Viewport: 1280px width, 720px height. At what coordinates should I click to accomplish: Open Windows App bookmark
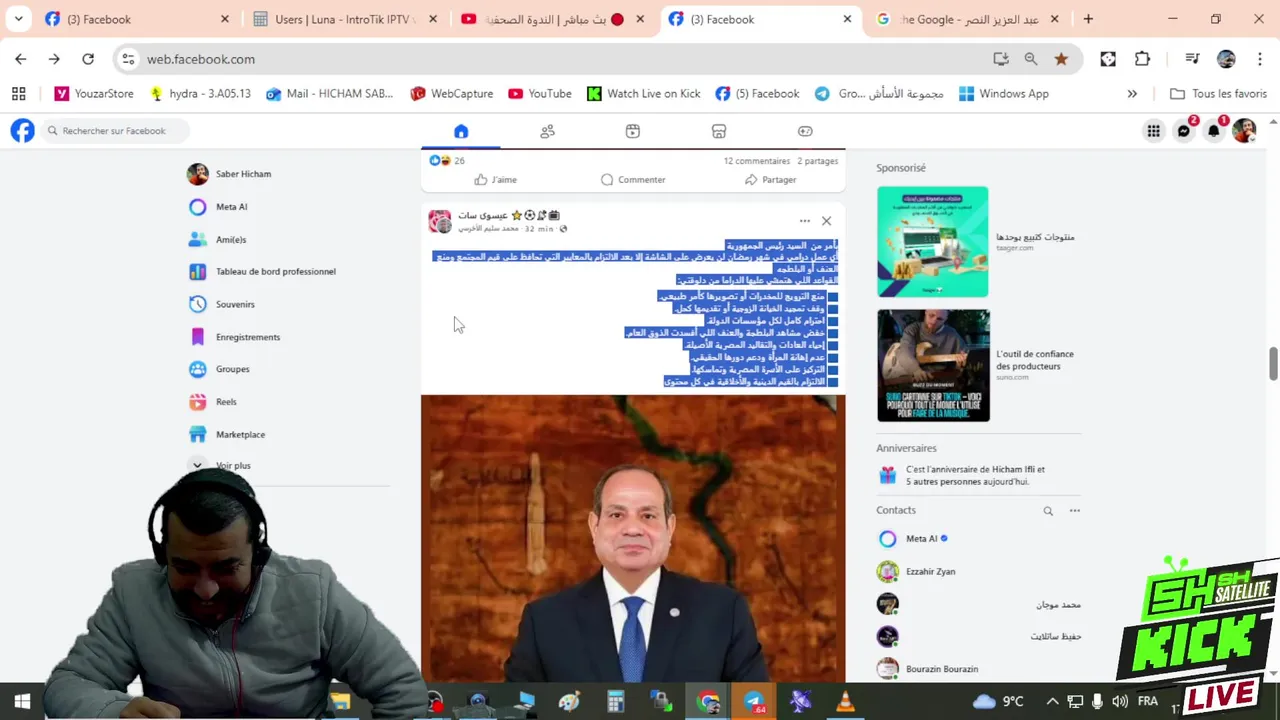(1004, 94)
